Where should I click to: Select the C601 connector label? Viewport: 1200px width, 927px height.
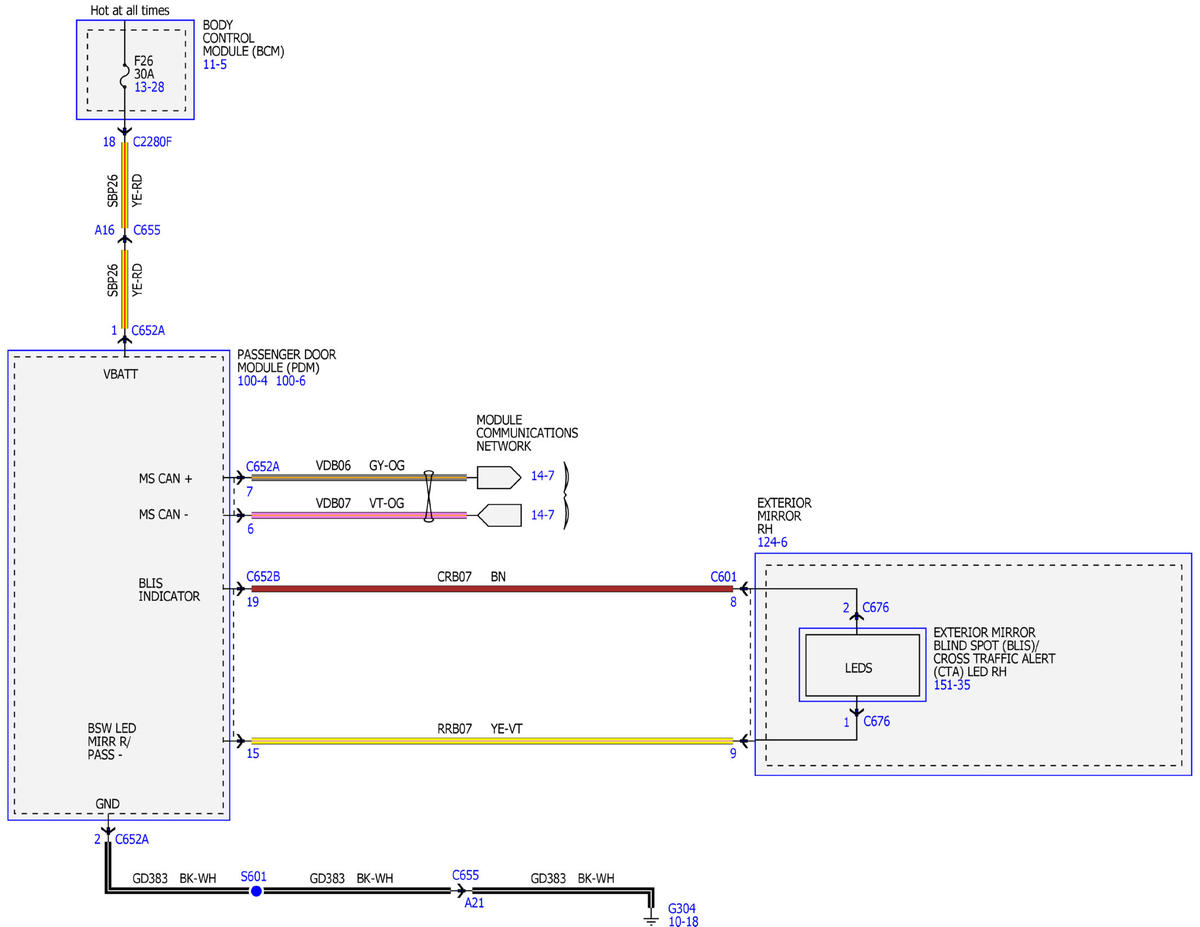[723, 576]
